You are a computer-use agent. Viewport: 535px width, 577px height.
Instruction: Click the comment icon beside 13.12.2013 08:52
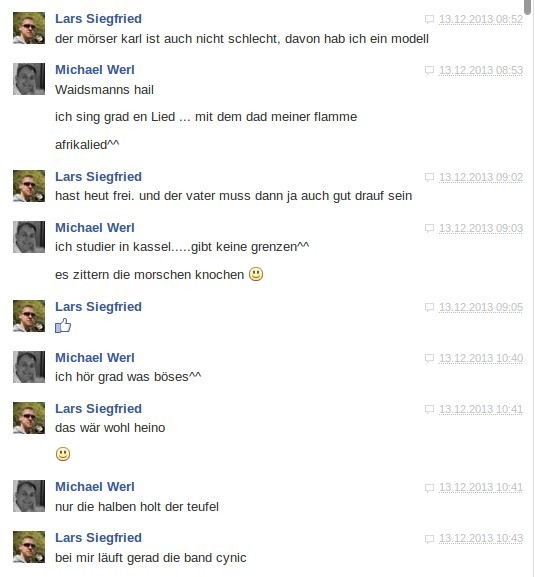click(429, 19)
